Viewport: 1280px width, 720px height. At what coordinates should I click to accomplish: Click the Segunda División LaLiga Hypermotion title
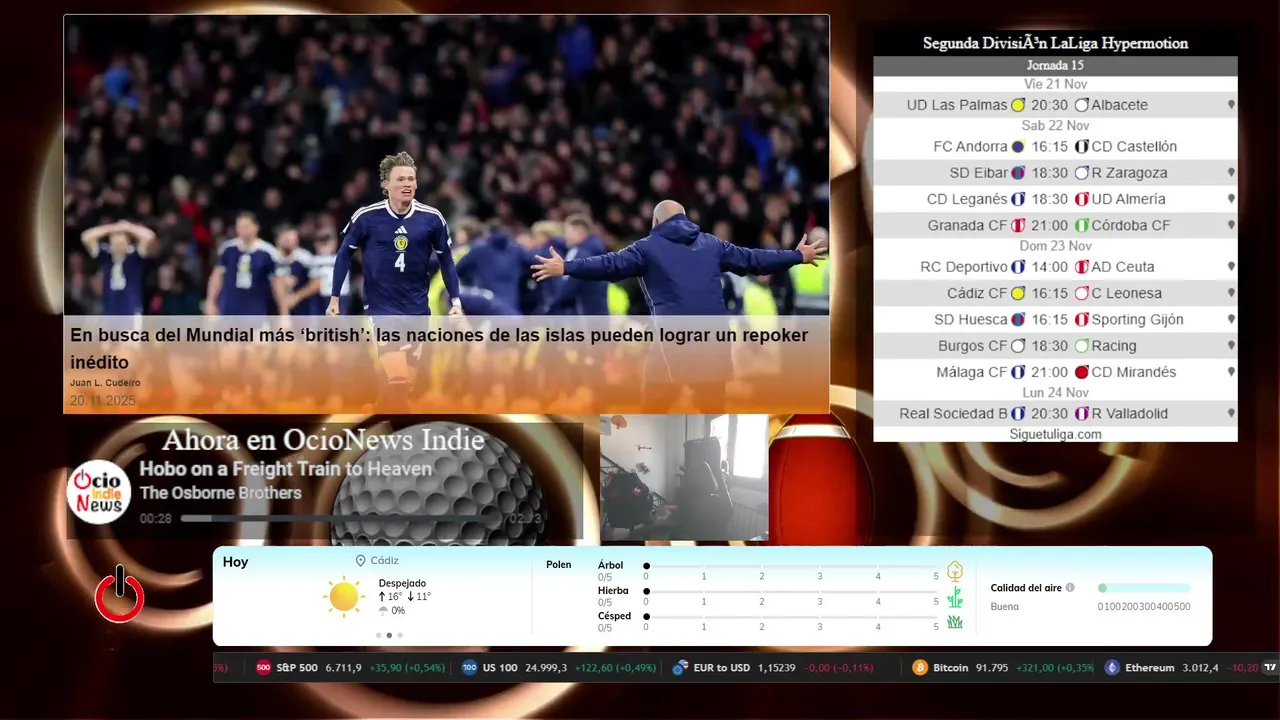point(1055,43)
